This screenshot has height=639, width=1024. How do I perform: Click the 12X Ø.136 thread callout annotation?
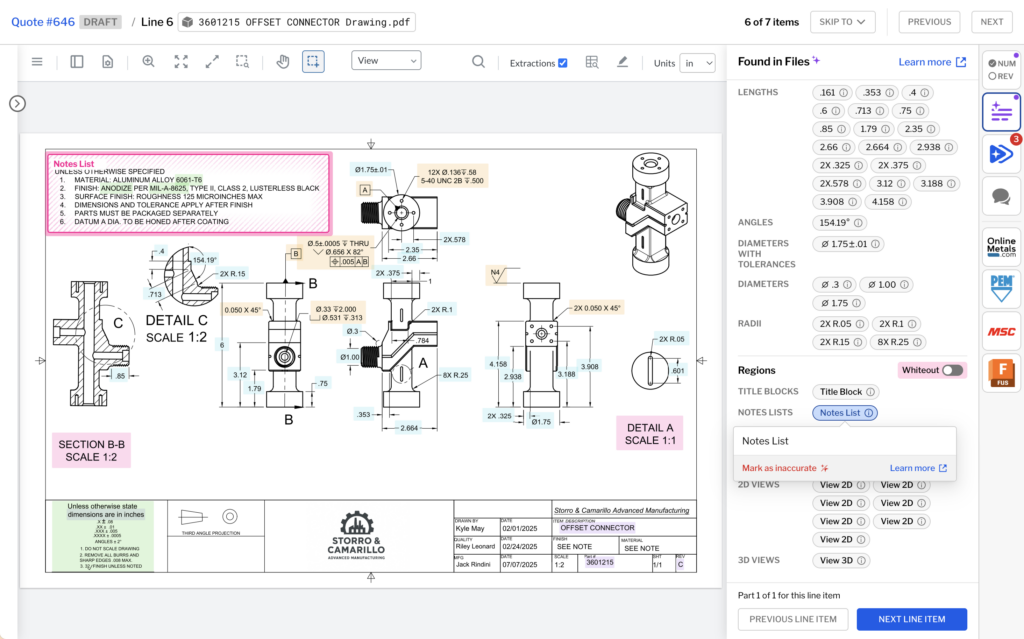point(452,176)
